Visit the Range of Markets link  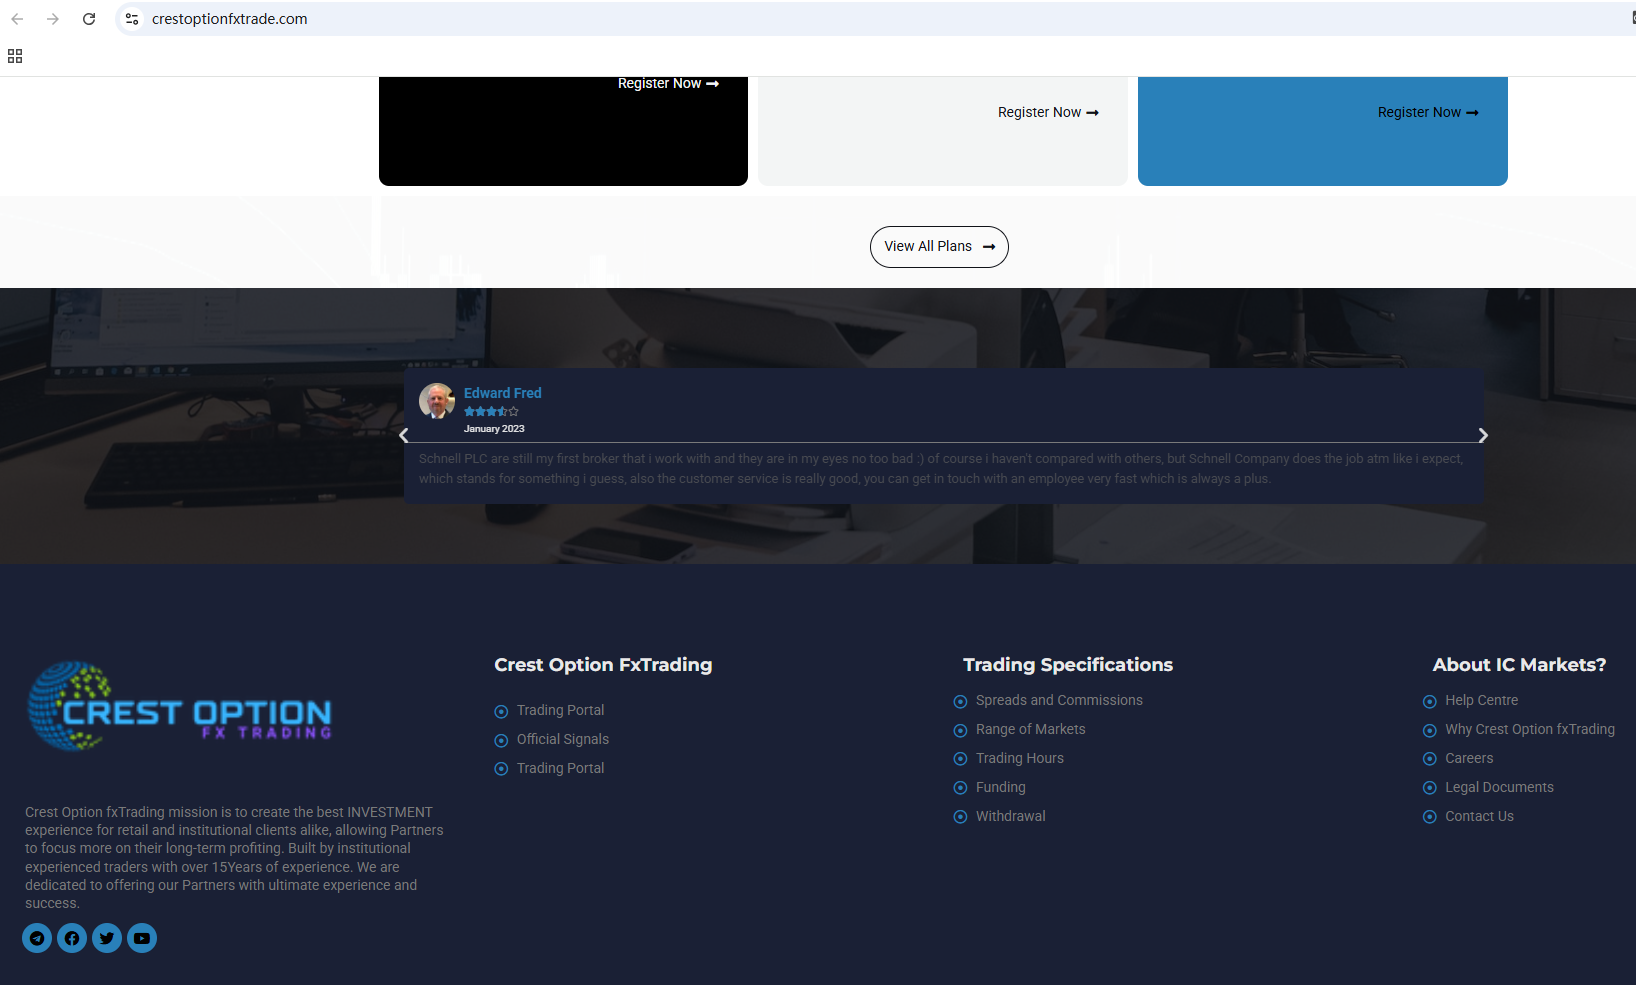click(1030, 729)
